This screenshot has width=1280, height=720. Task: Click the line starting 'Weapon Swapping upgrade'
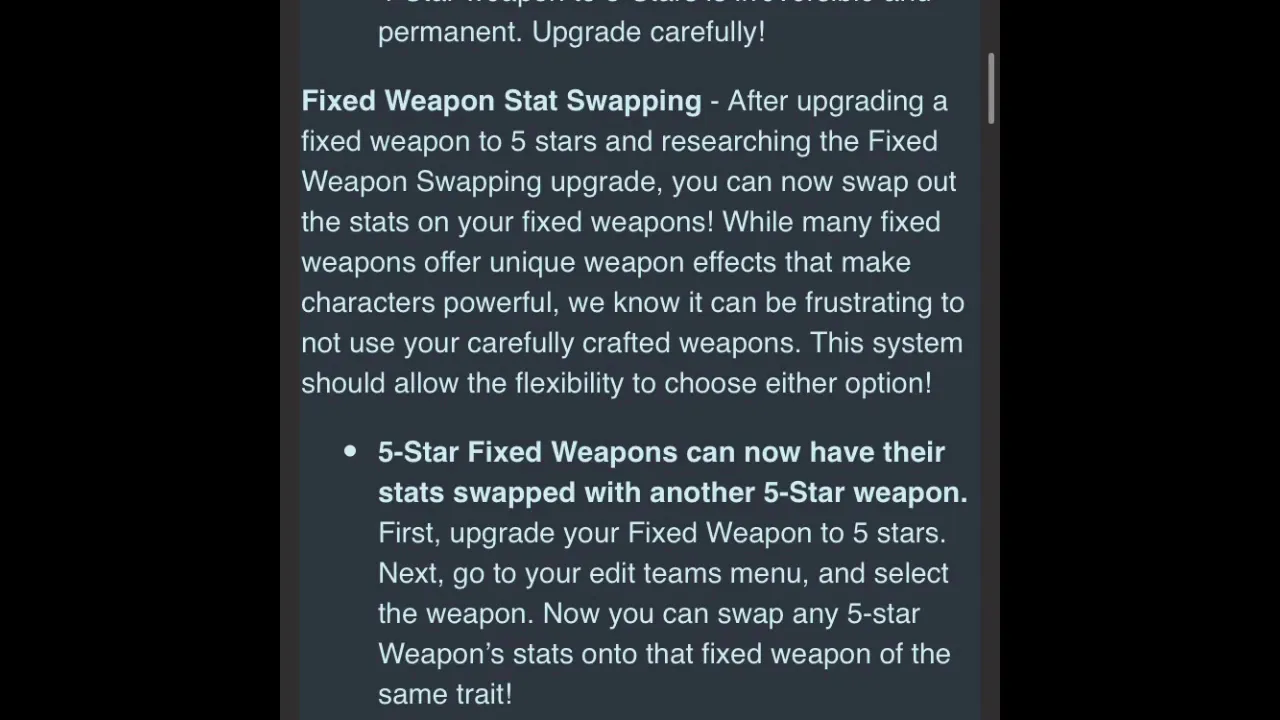tap(629, 182)
